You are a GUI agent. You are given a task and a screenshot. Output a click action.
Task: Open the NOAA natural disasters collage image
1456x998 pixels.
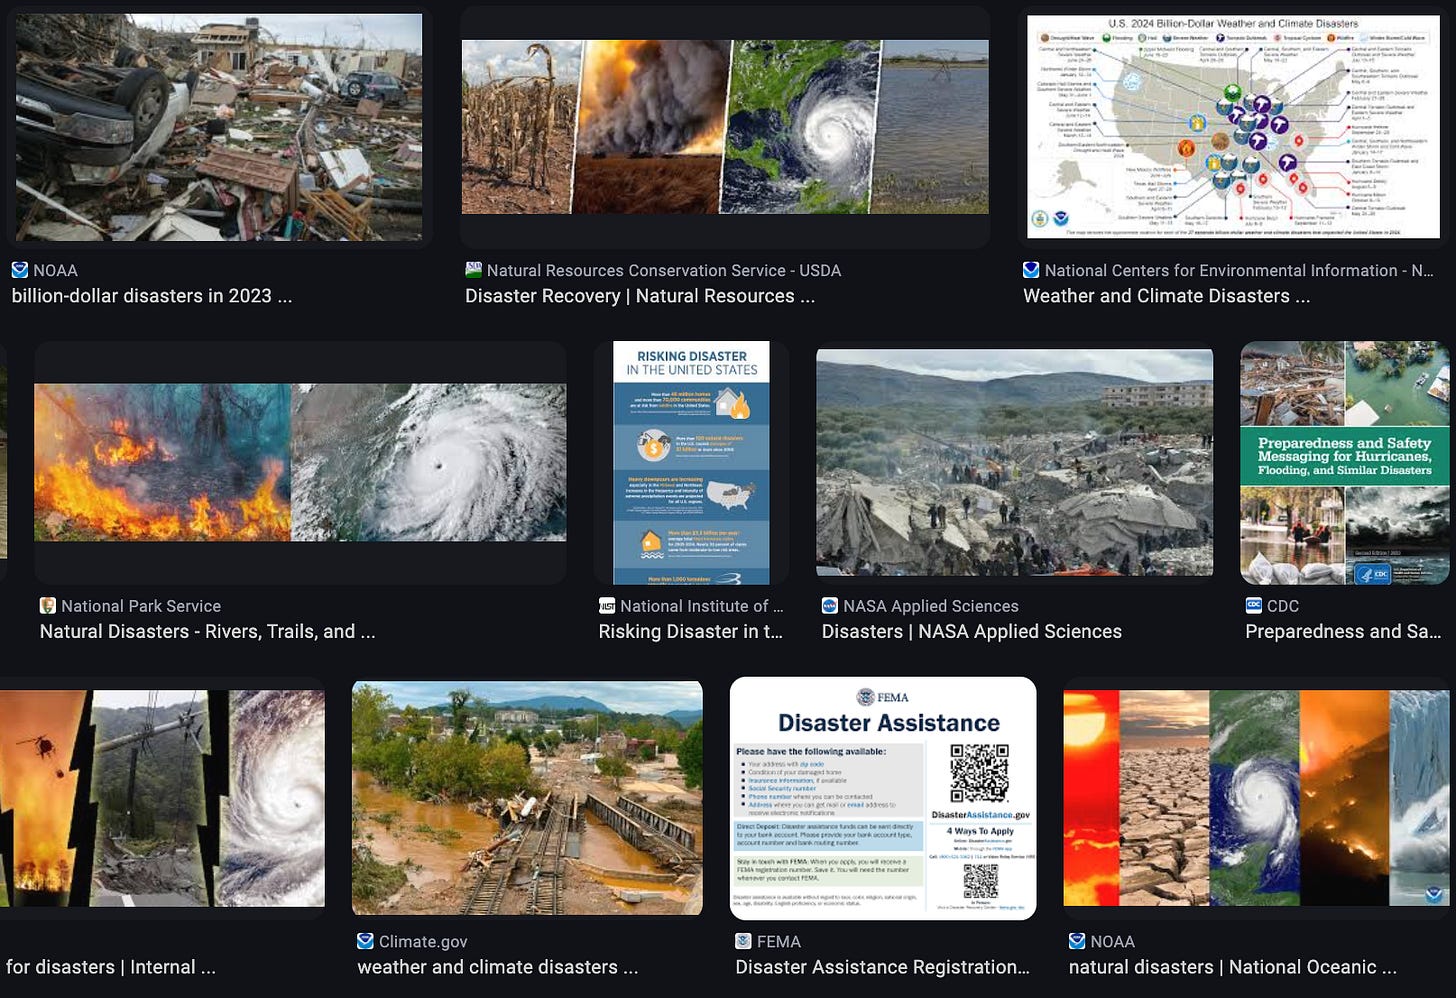click(1256, 798)
